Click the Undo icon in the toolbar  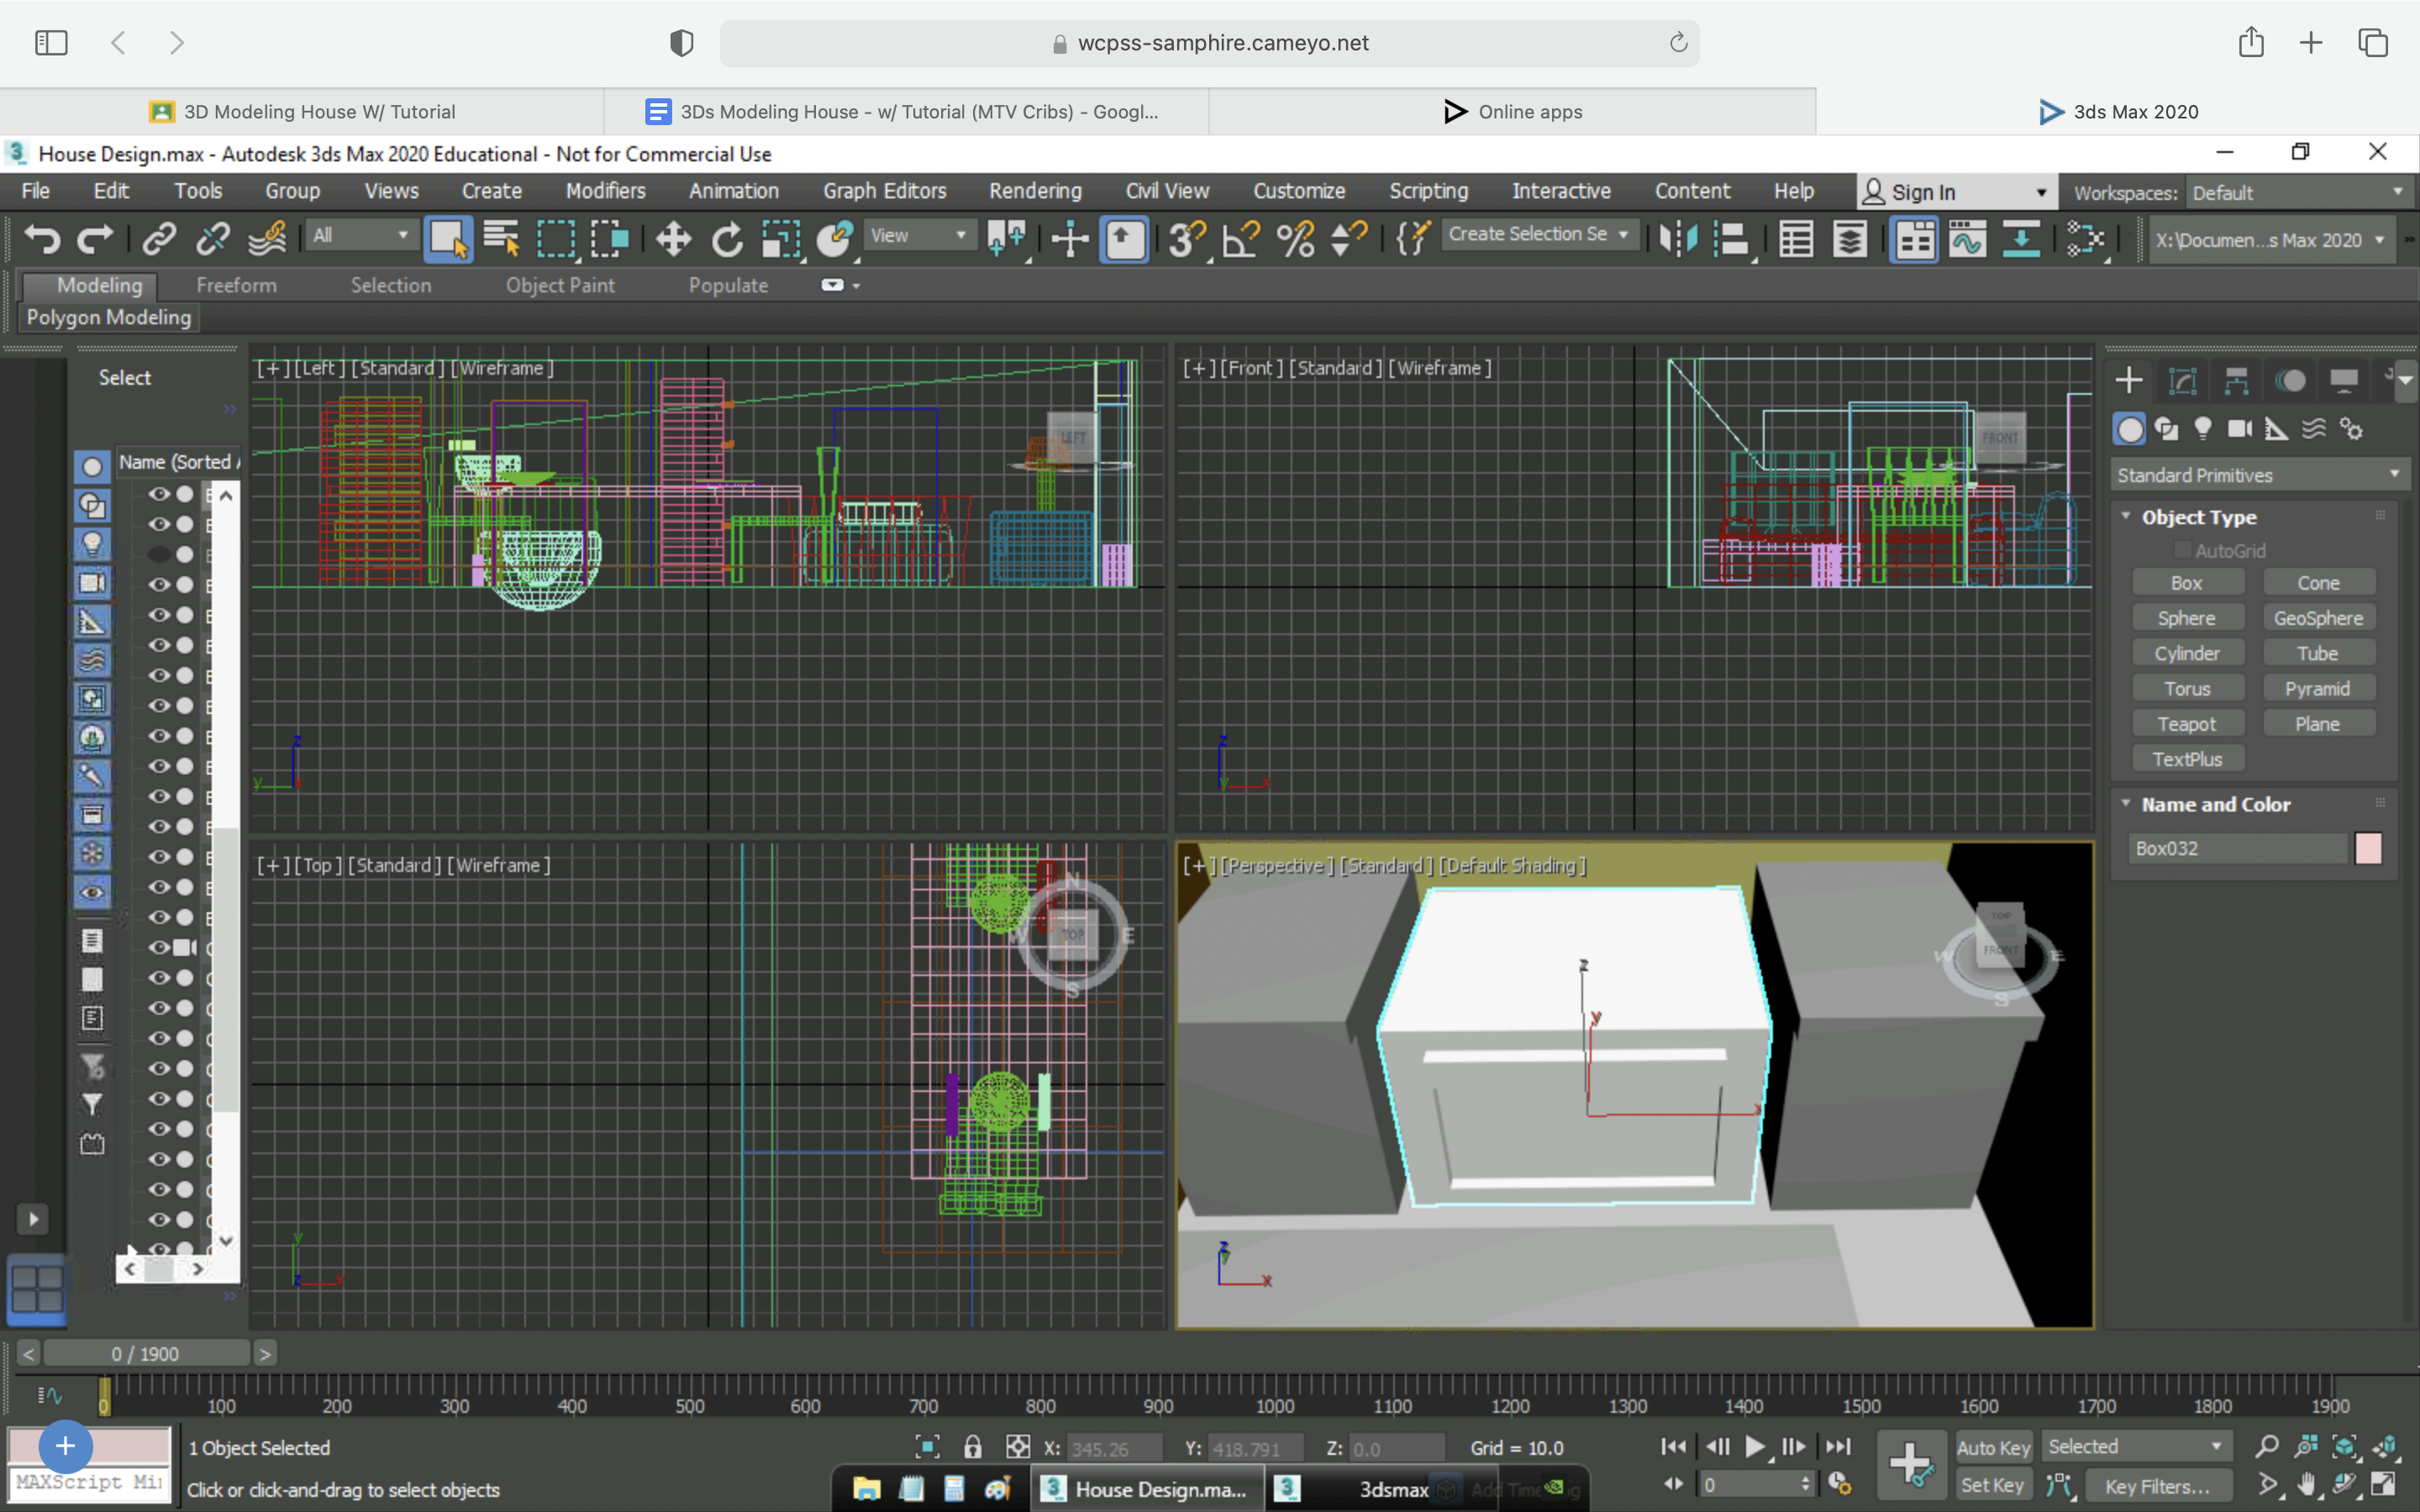click(41, 239)
